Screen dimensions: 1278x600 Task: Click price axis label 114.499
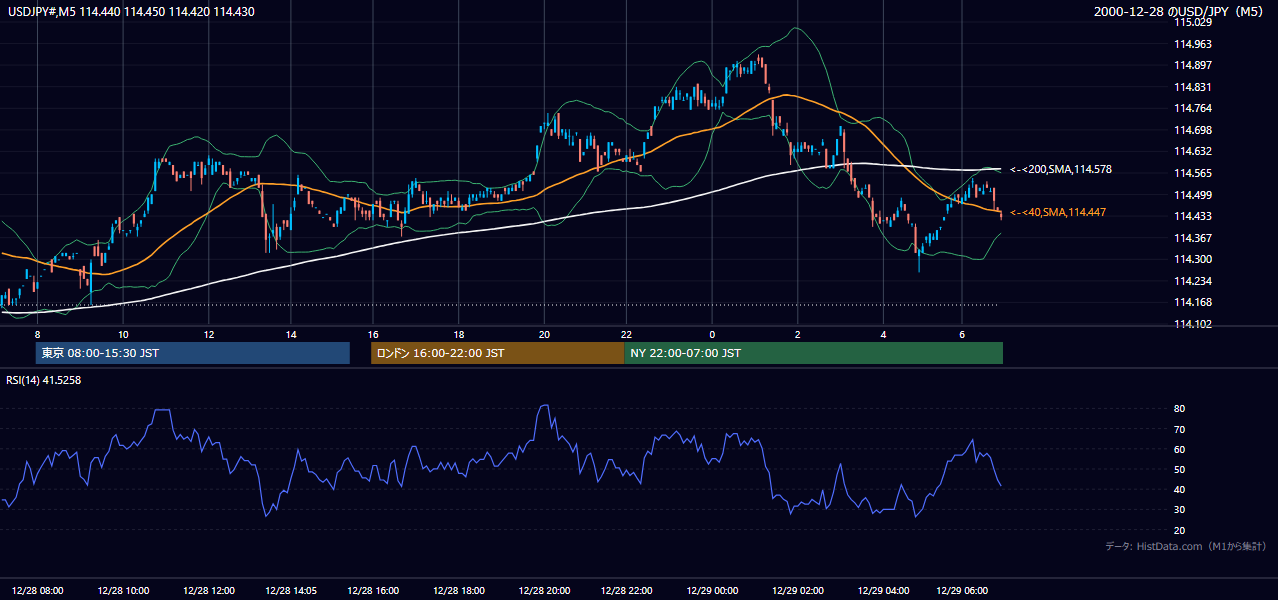click(1193, 195)
